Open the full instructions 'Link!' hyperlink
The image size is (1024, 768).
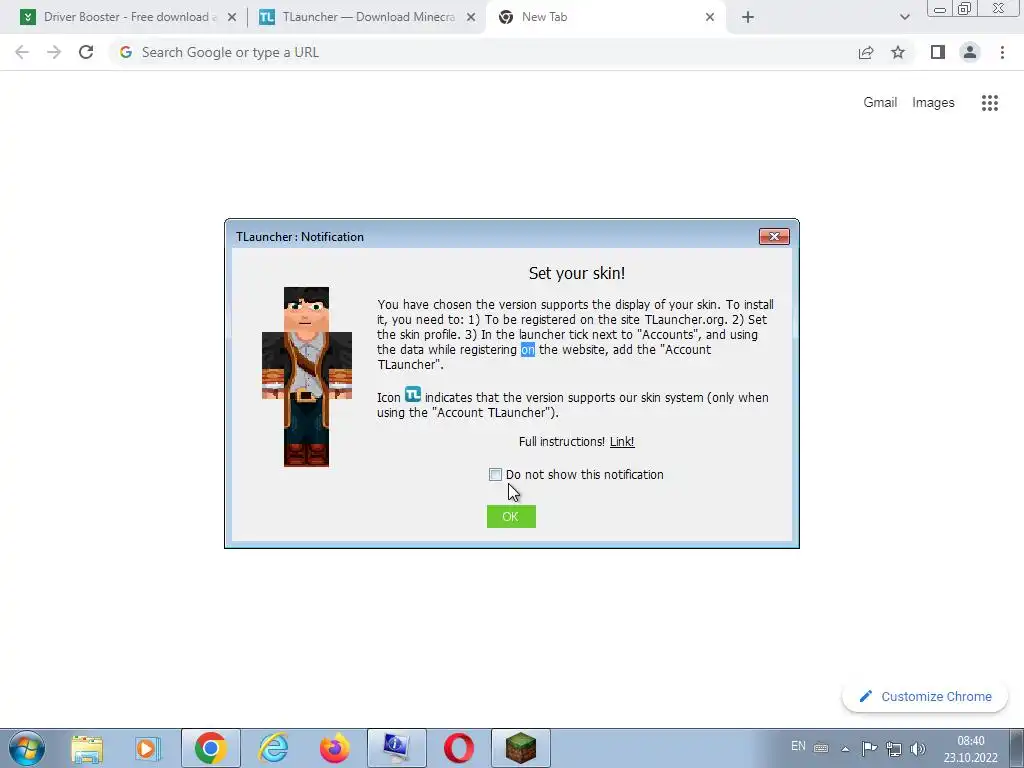point(622,441)
